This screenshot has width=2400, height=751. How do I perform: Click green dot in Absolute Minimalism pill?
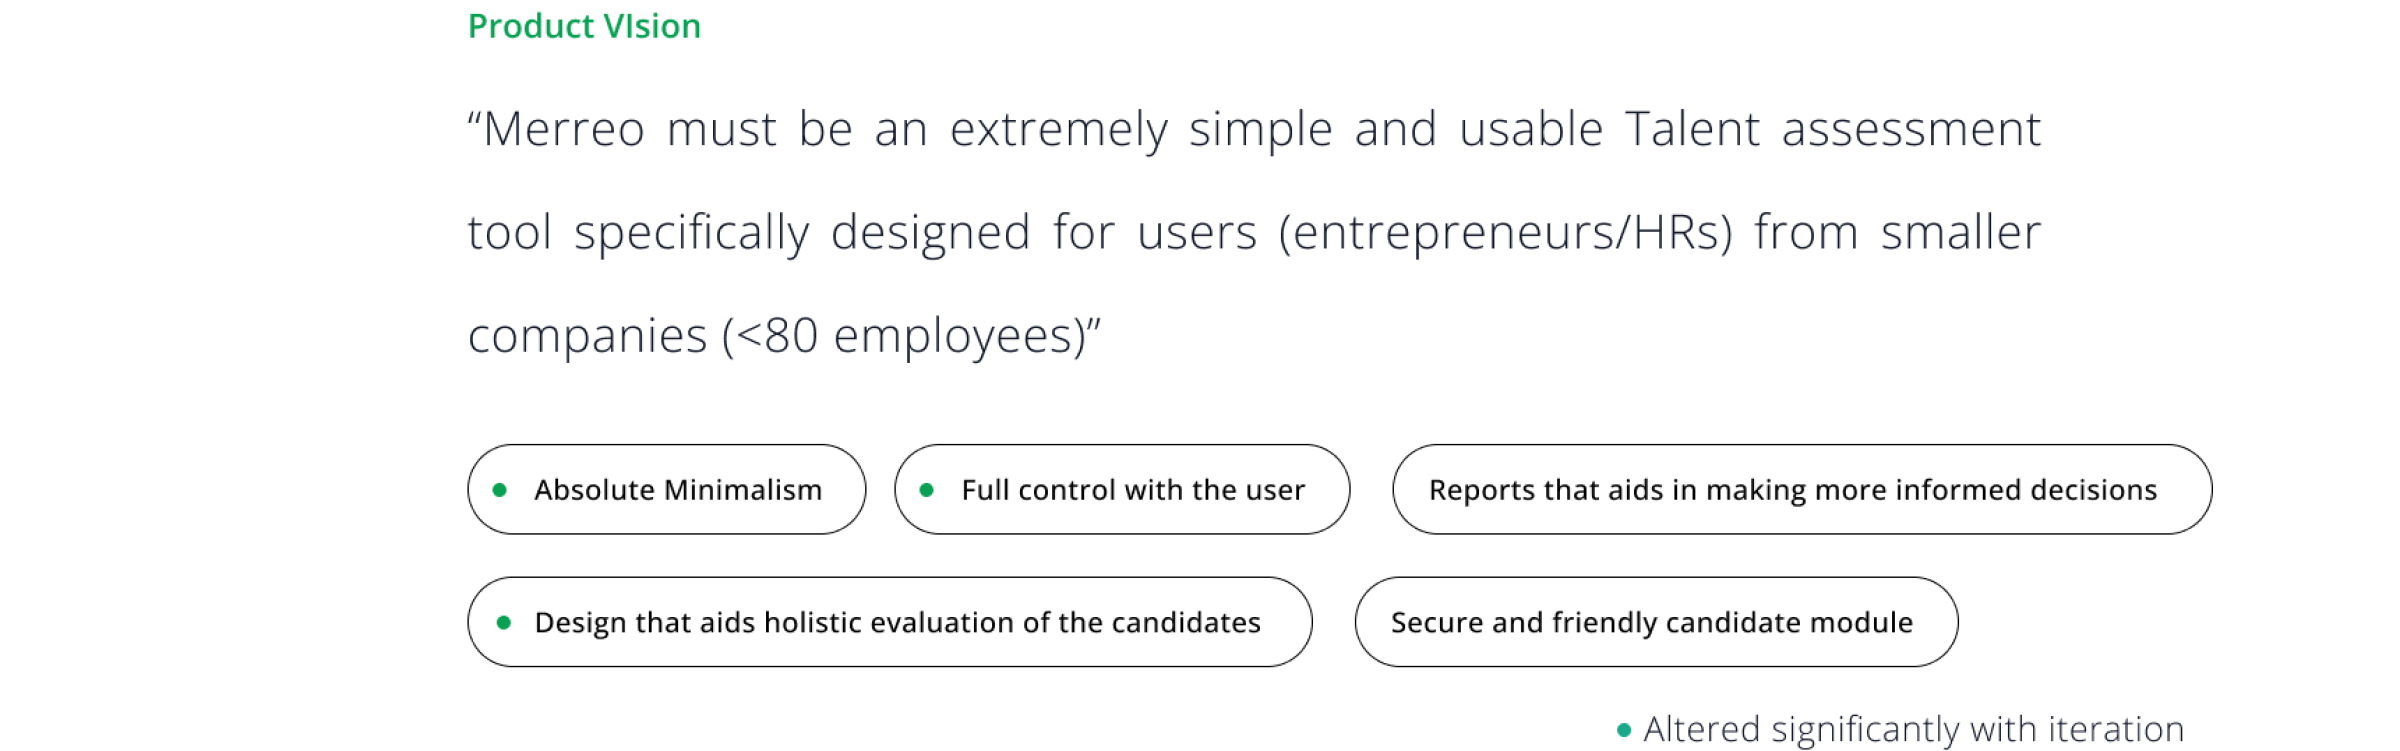(500, 490)
